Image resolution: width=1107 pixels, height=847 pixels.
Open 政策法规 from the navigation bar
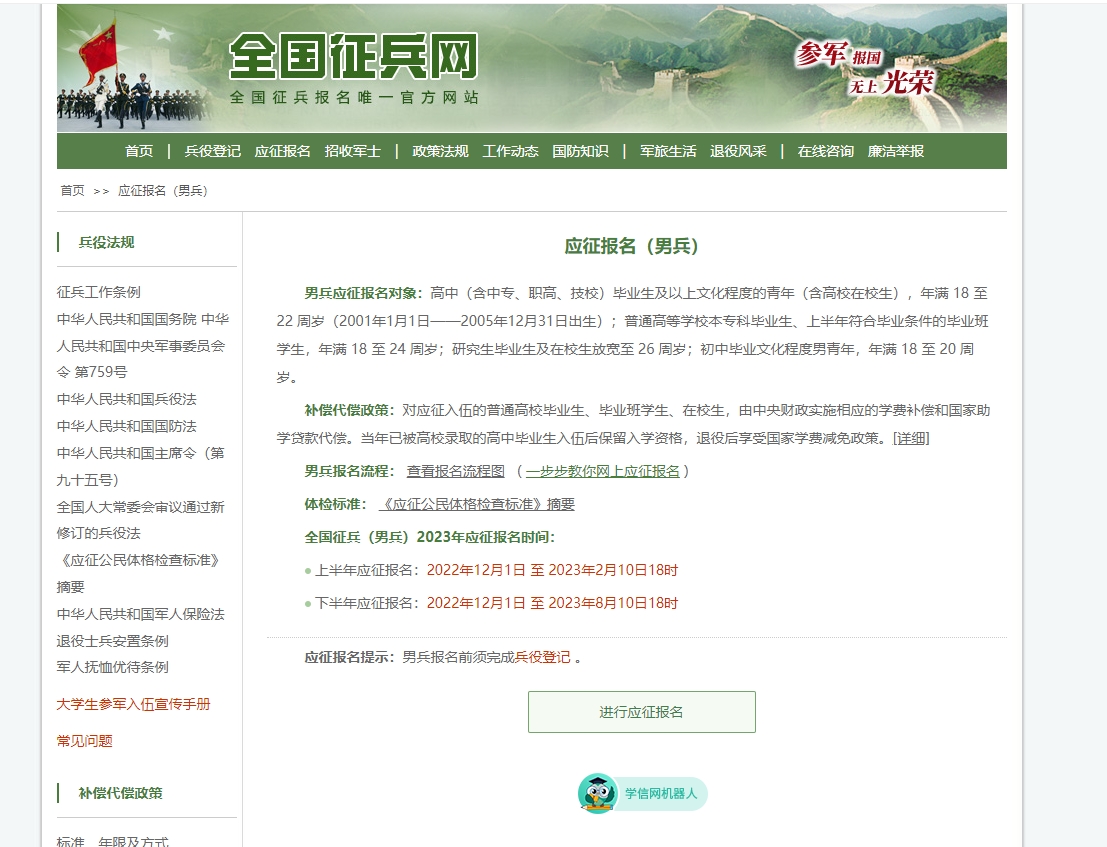click(440, 151)
